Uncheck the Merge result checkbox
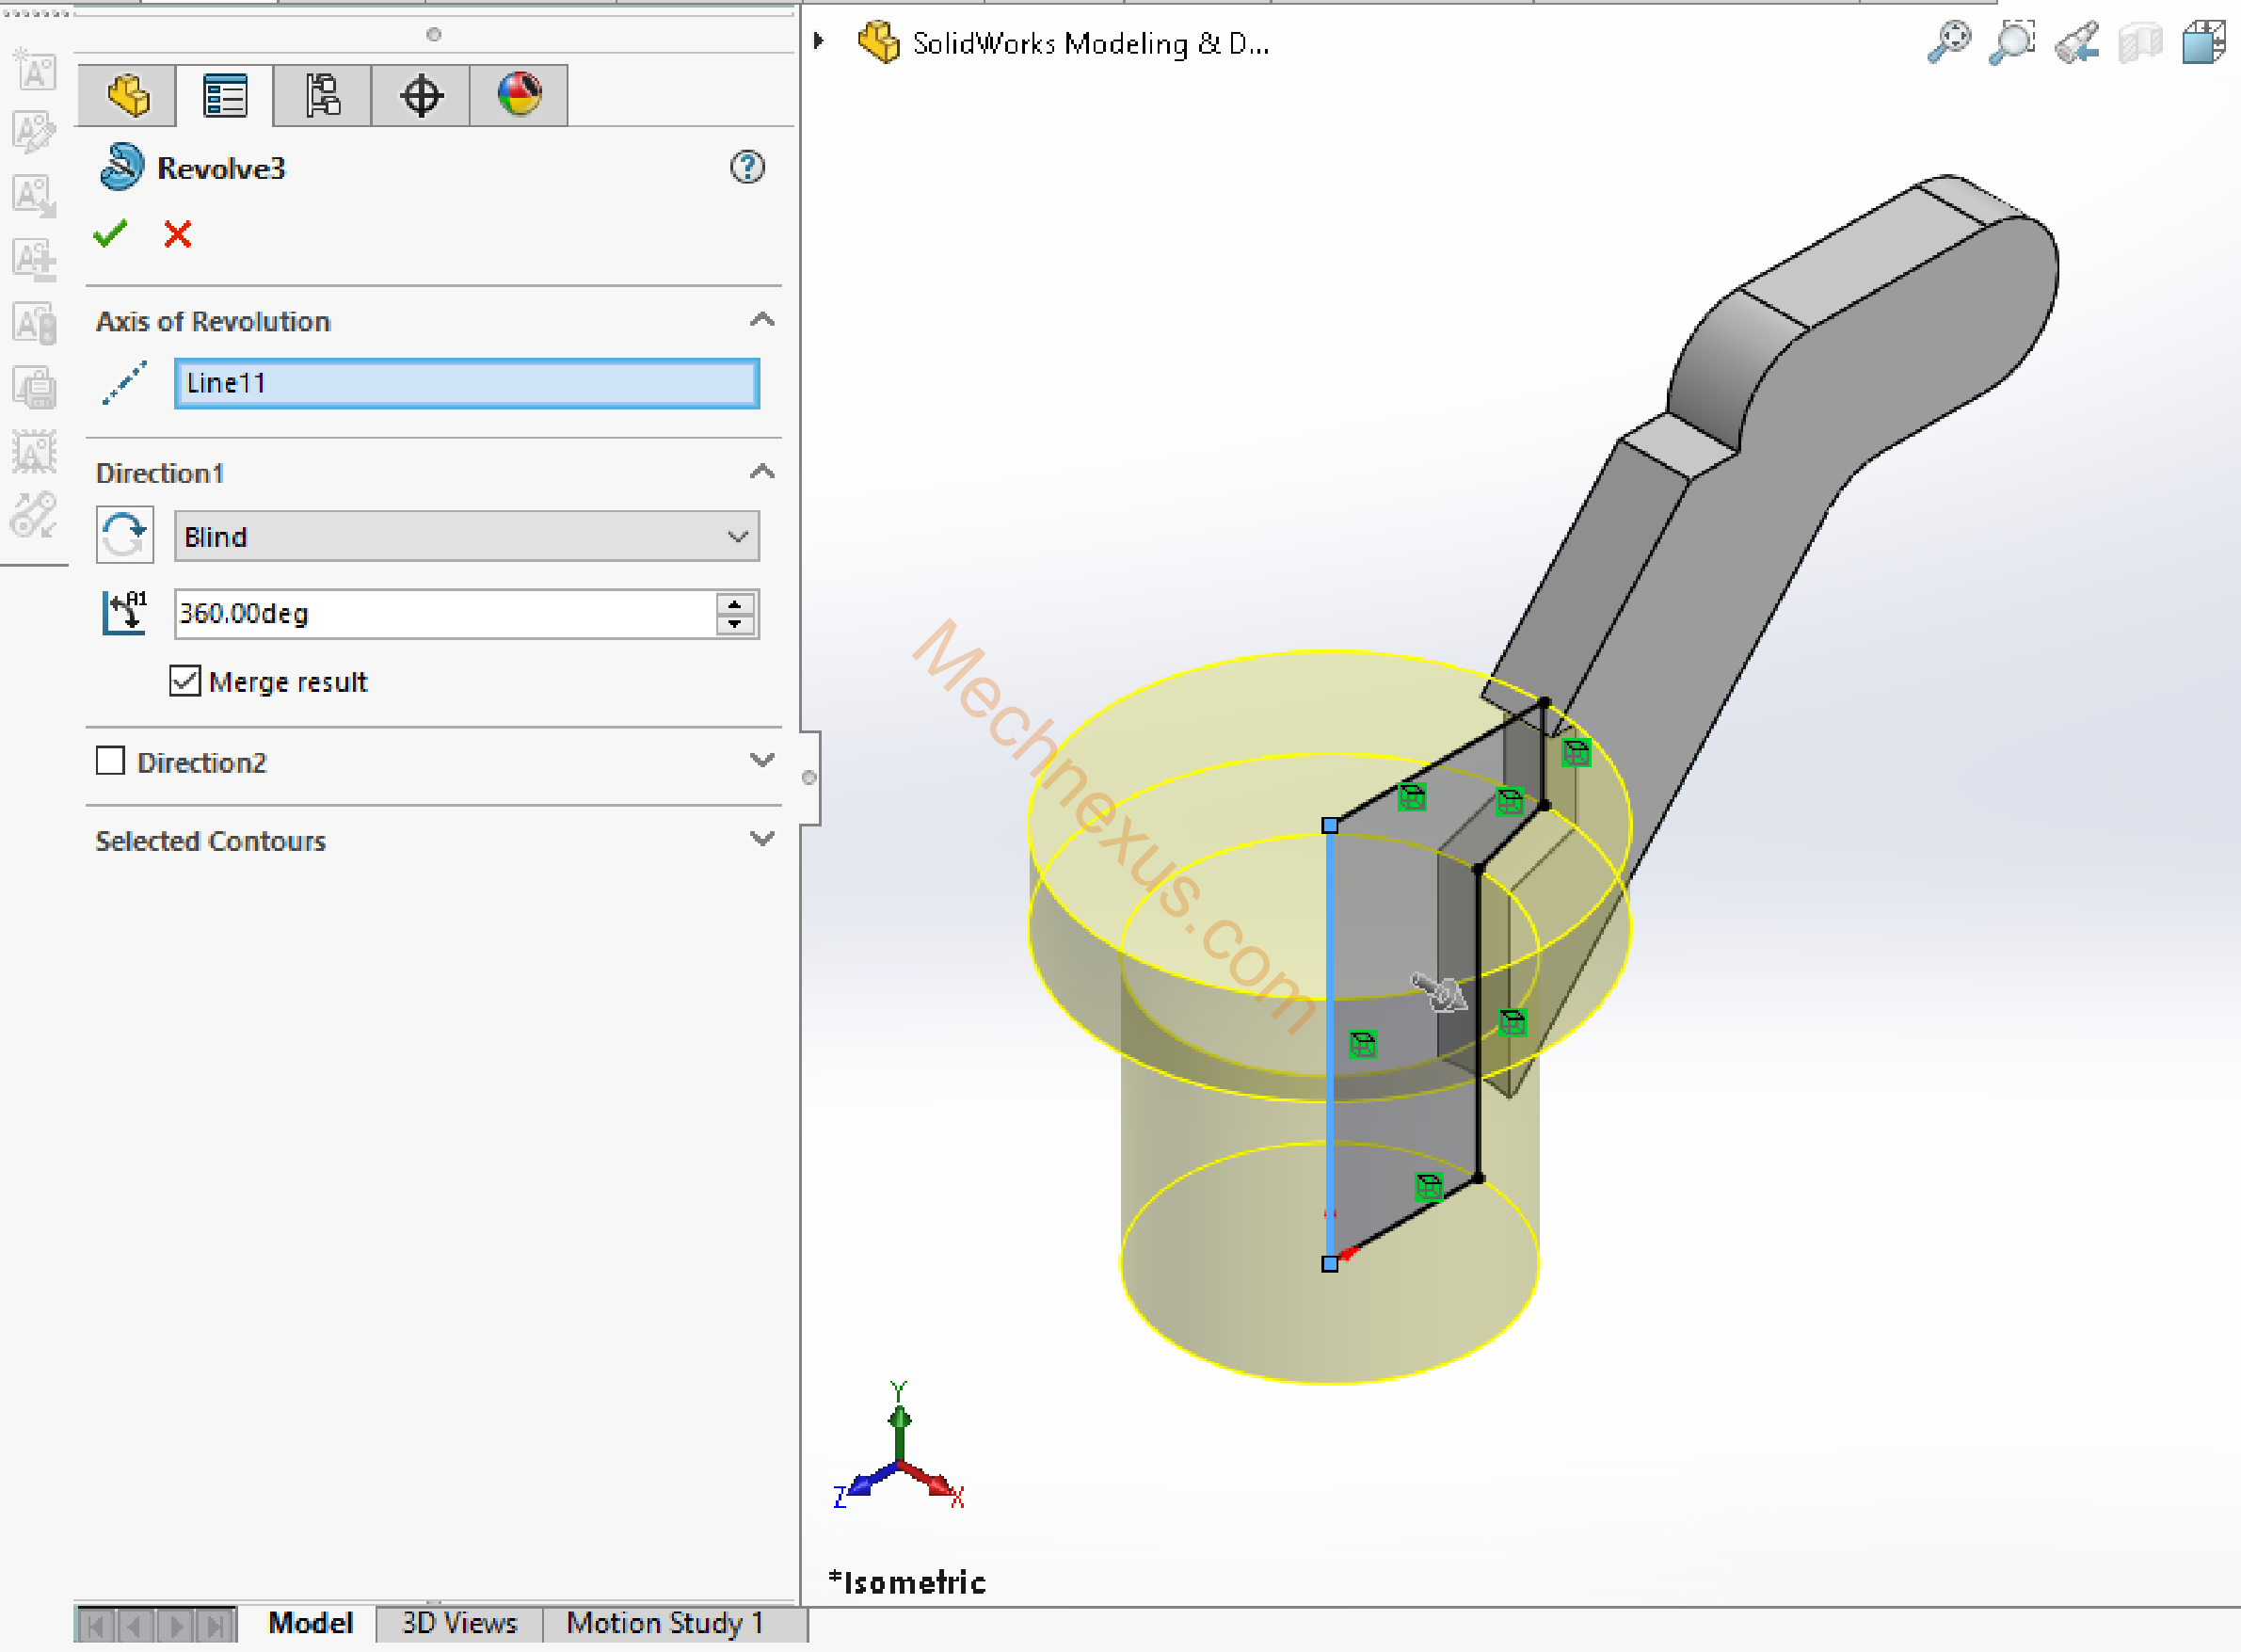The height and width of the screenshot is (1652, 2241). (185, 681)
